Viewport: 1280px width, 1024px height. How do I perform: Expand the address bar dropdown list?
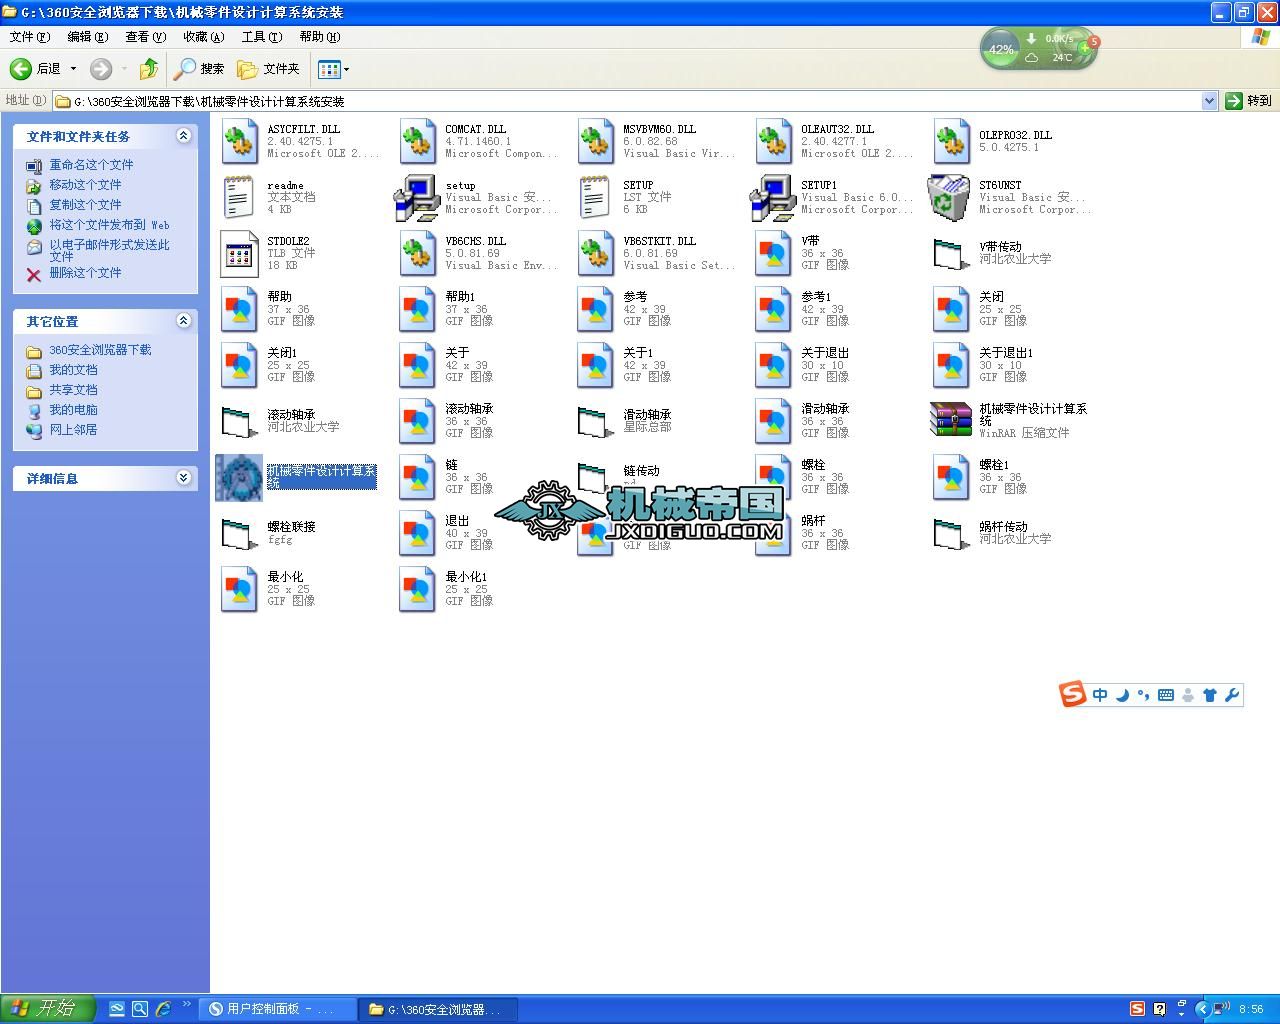(1209, 101)
